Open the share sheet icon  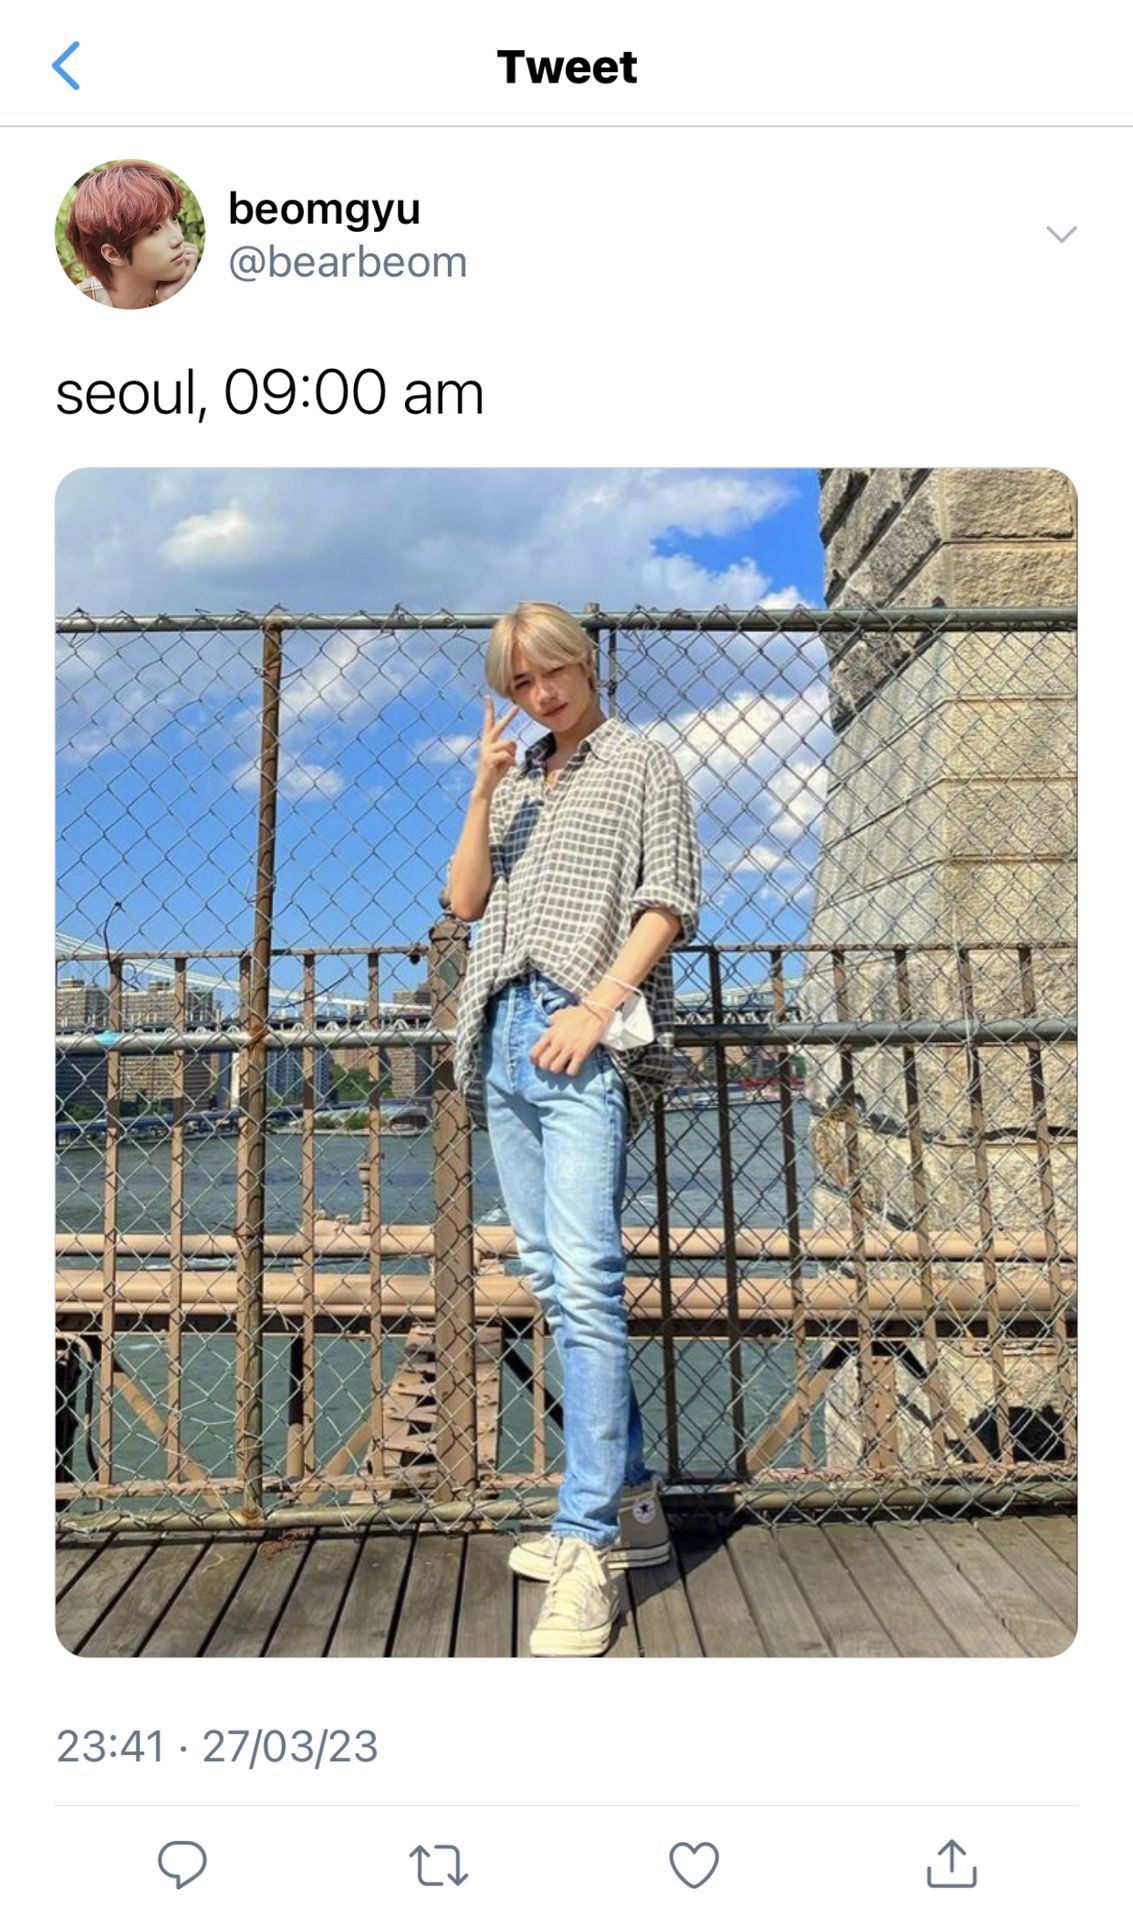(x=951, y=1863)
